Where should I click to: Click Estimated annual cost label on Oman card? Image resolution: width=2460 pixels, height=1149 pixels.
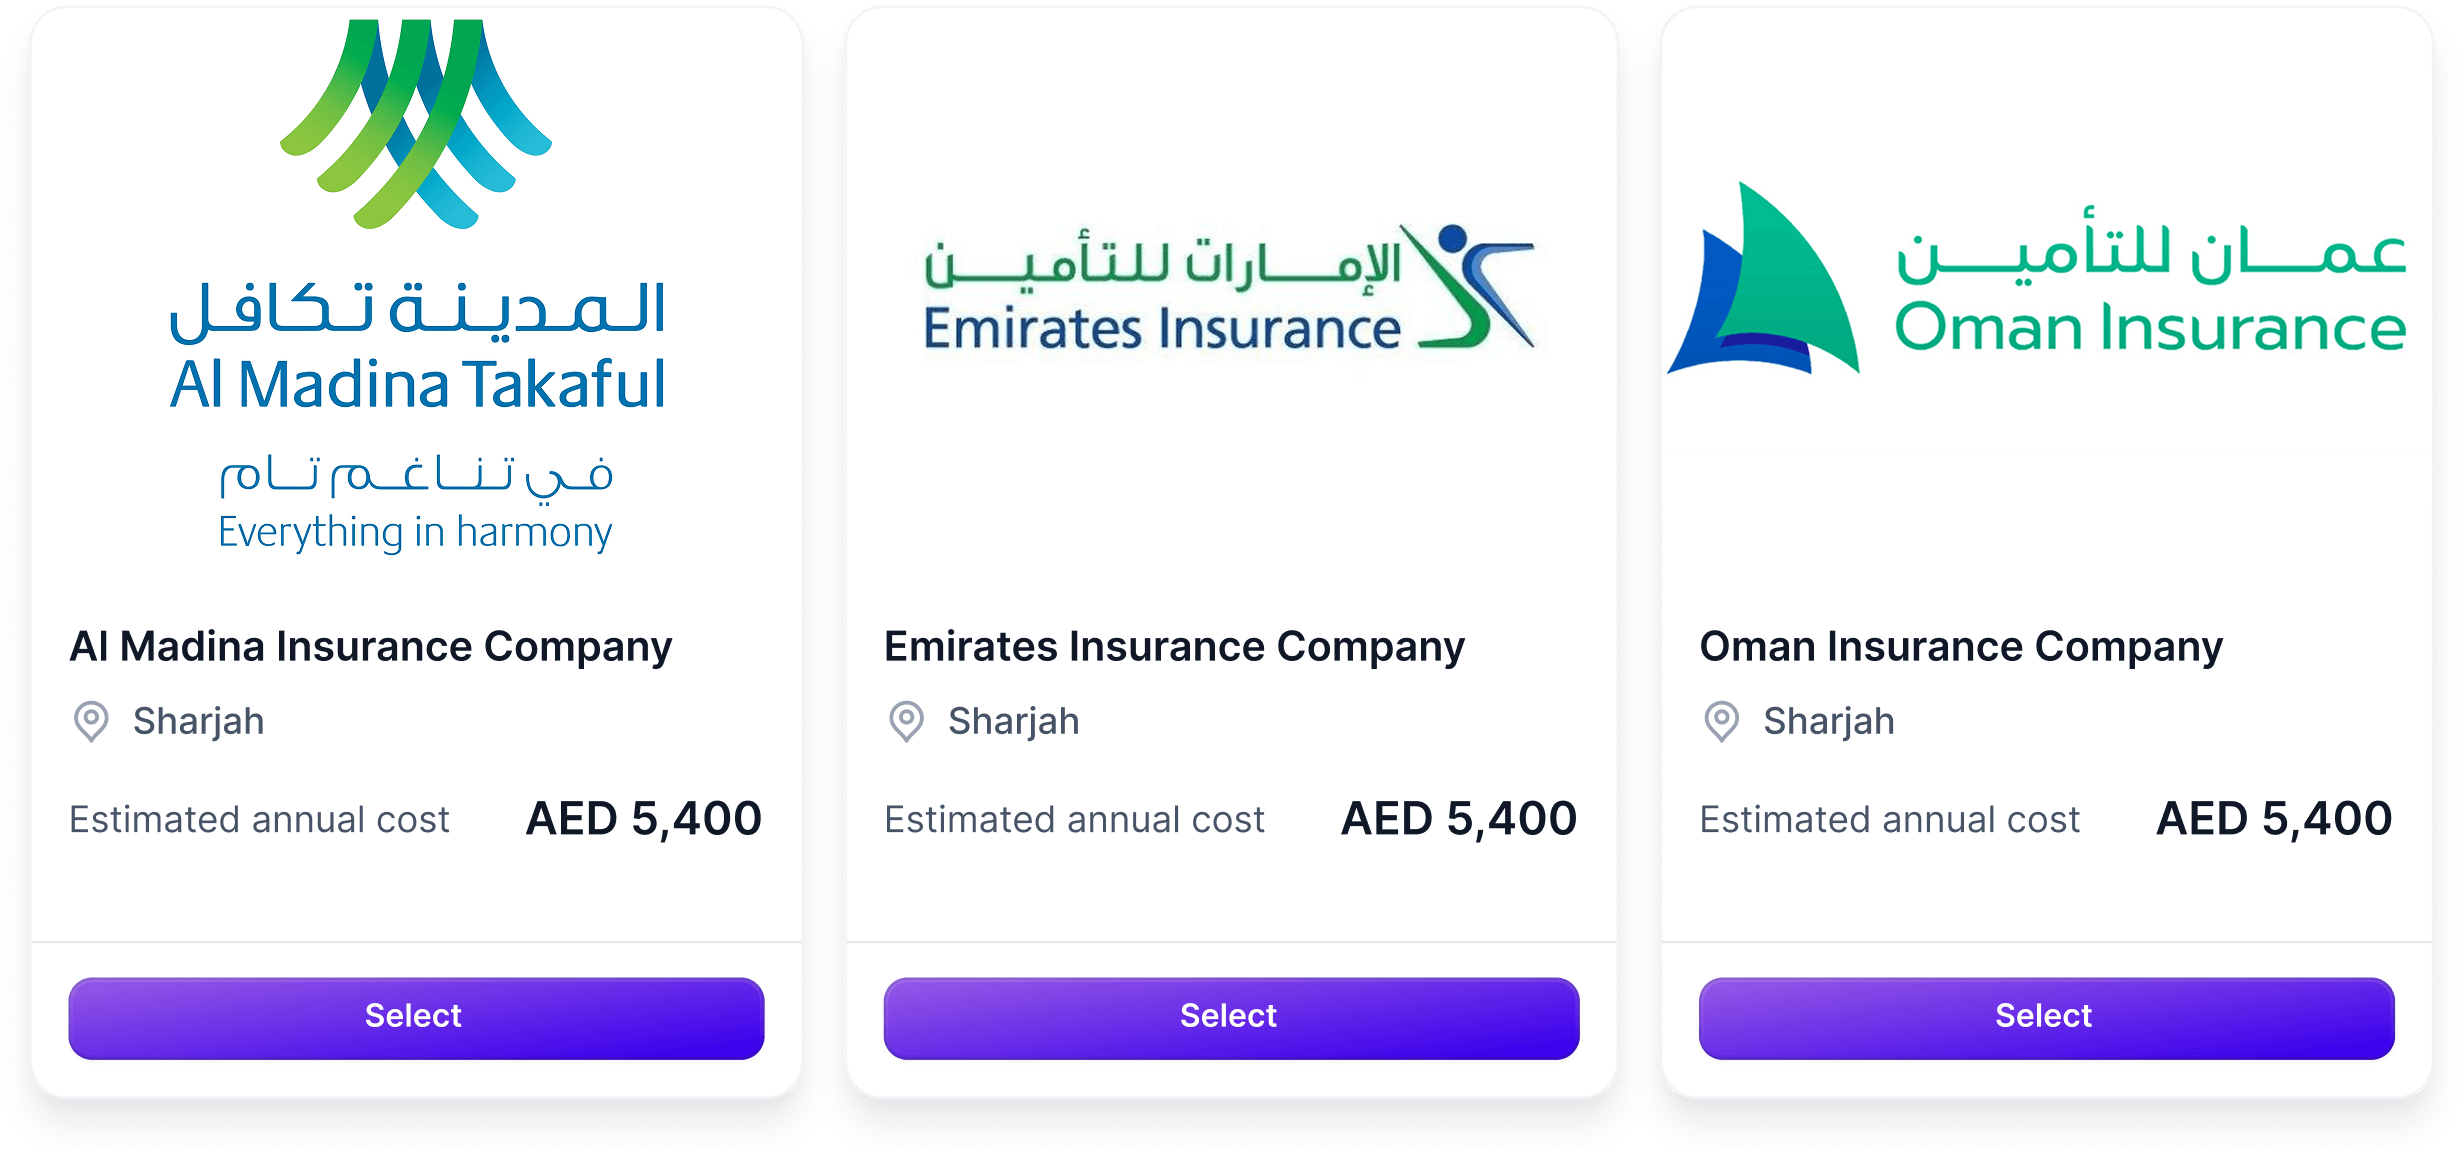[x=1889, y=820]
